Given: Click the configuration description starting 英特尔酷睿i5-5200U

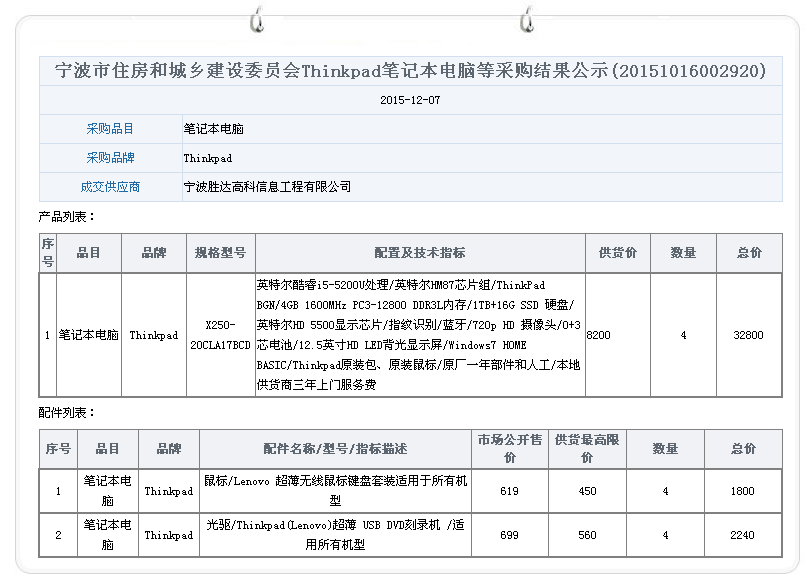Looking at the screenshot, I should click(419, 335).
